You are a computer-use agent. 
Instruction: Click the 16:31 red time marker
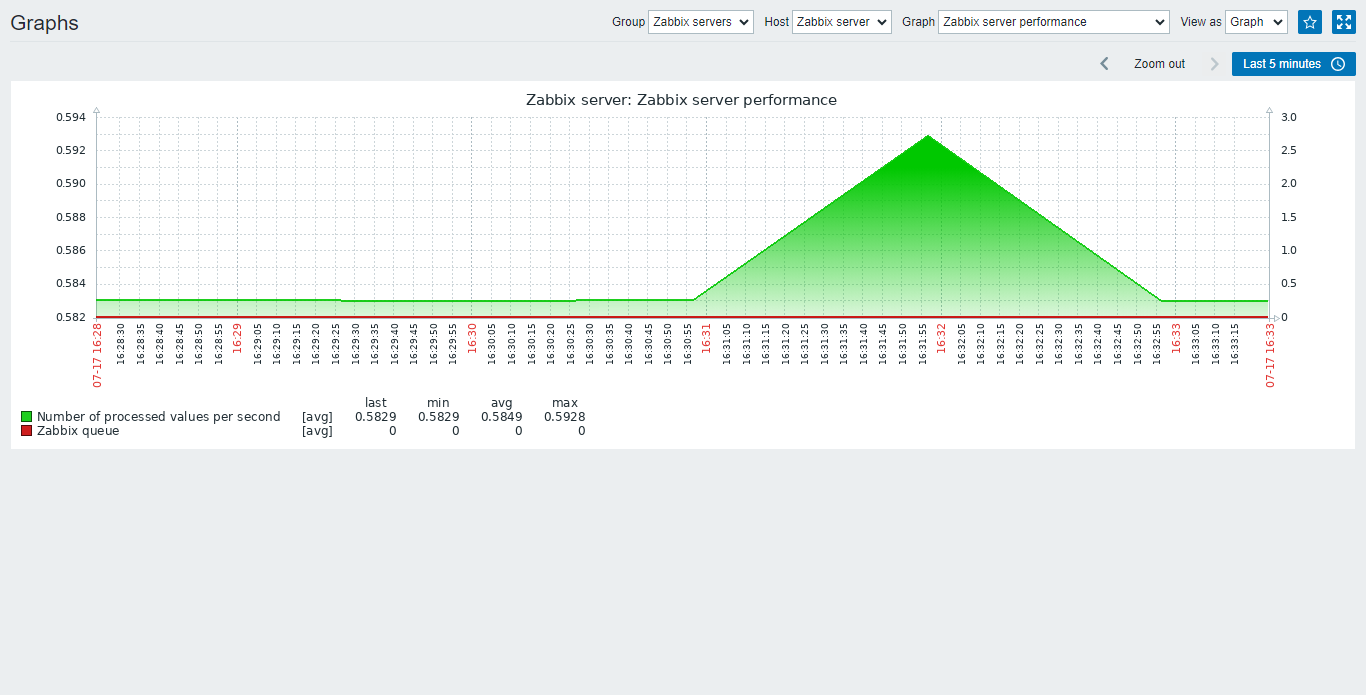(x=706, y=337)
